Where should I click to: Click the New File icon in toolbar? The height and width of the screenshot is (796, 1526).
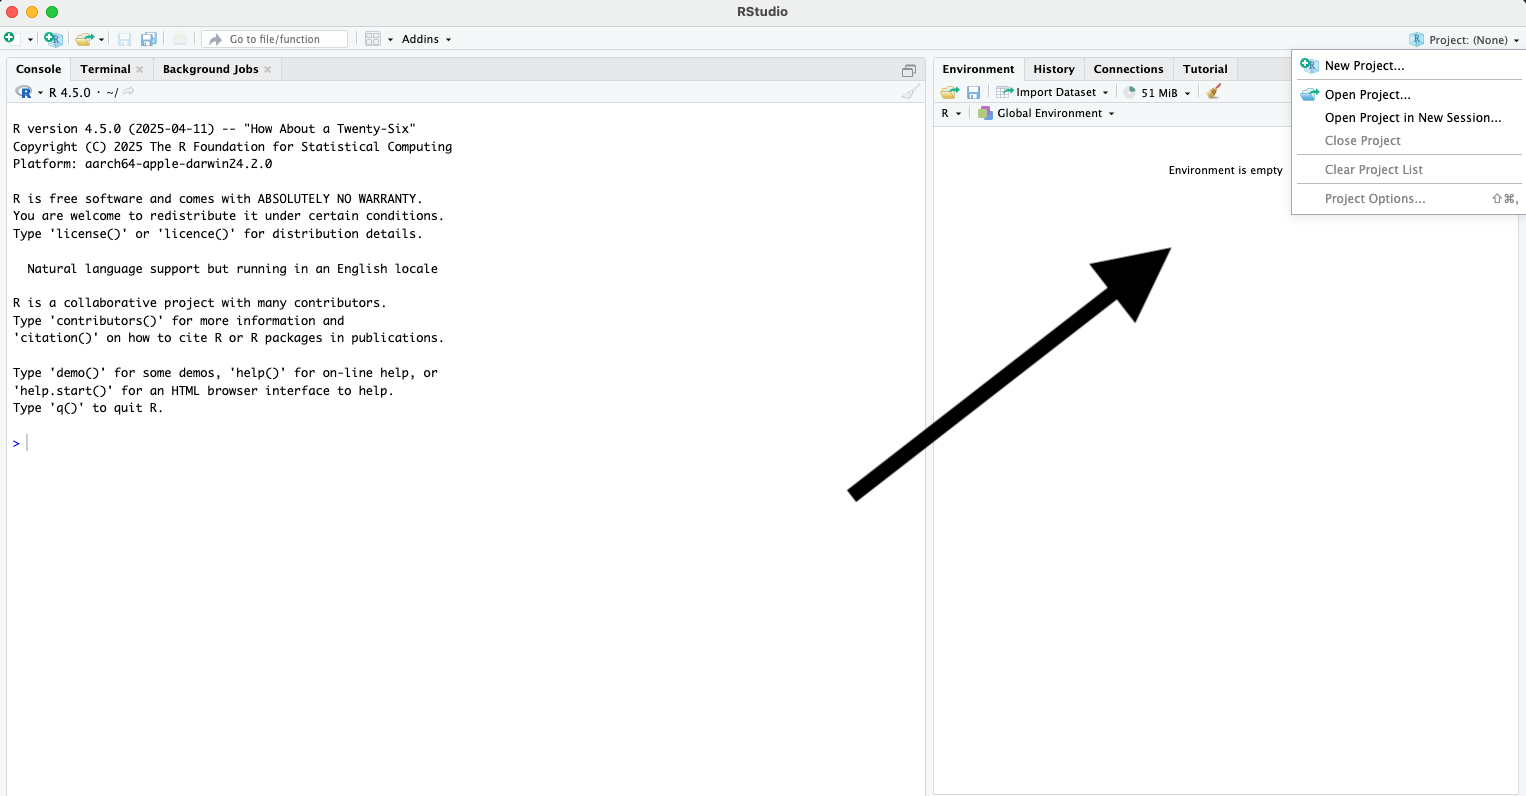pos(10,39)
